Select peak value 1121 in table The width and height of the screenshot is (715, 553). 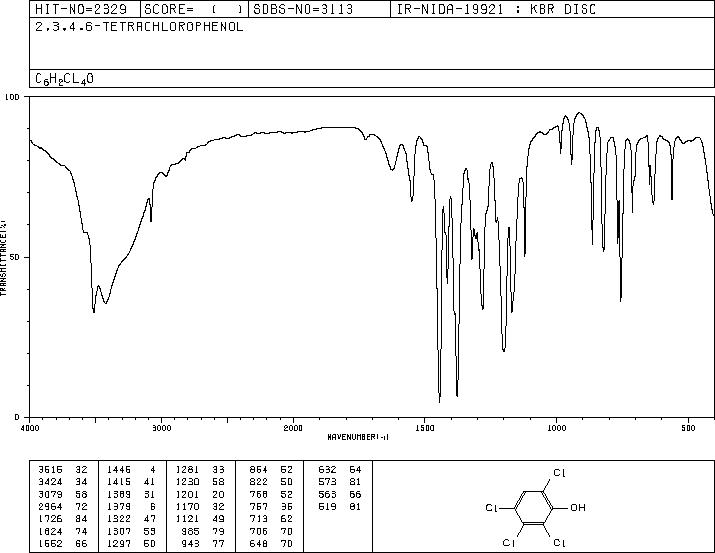(x=187, y=519)
